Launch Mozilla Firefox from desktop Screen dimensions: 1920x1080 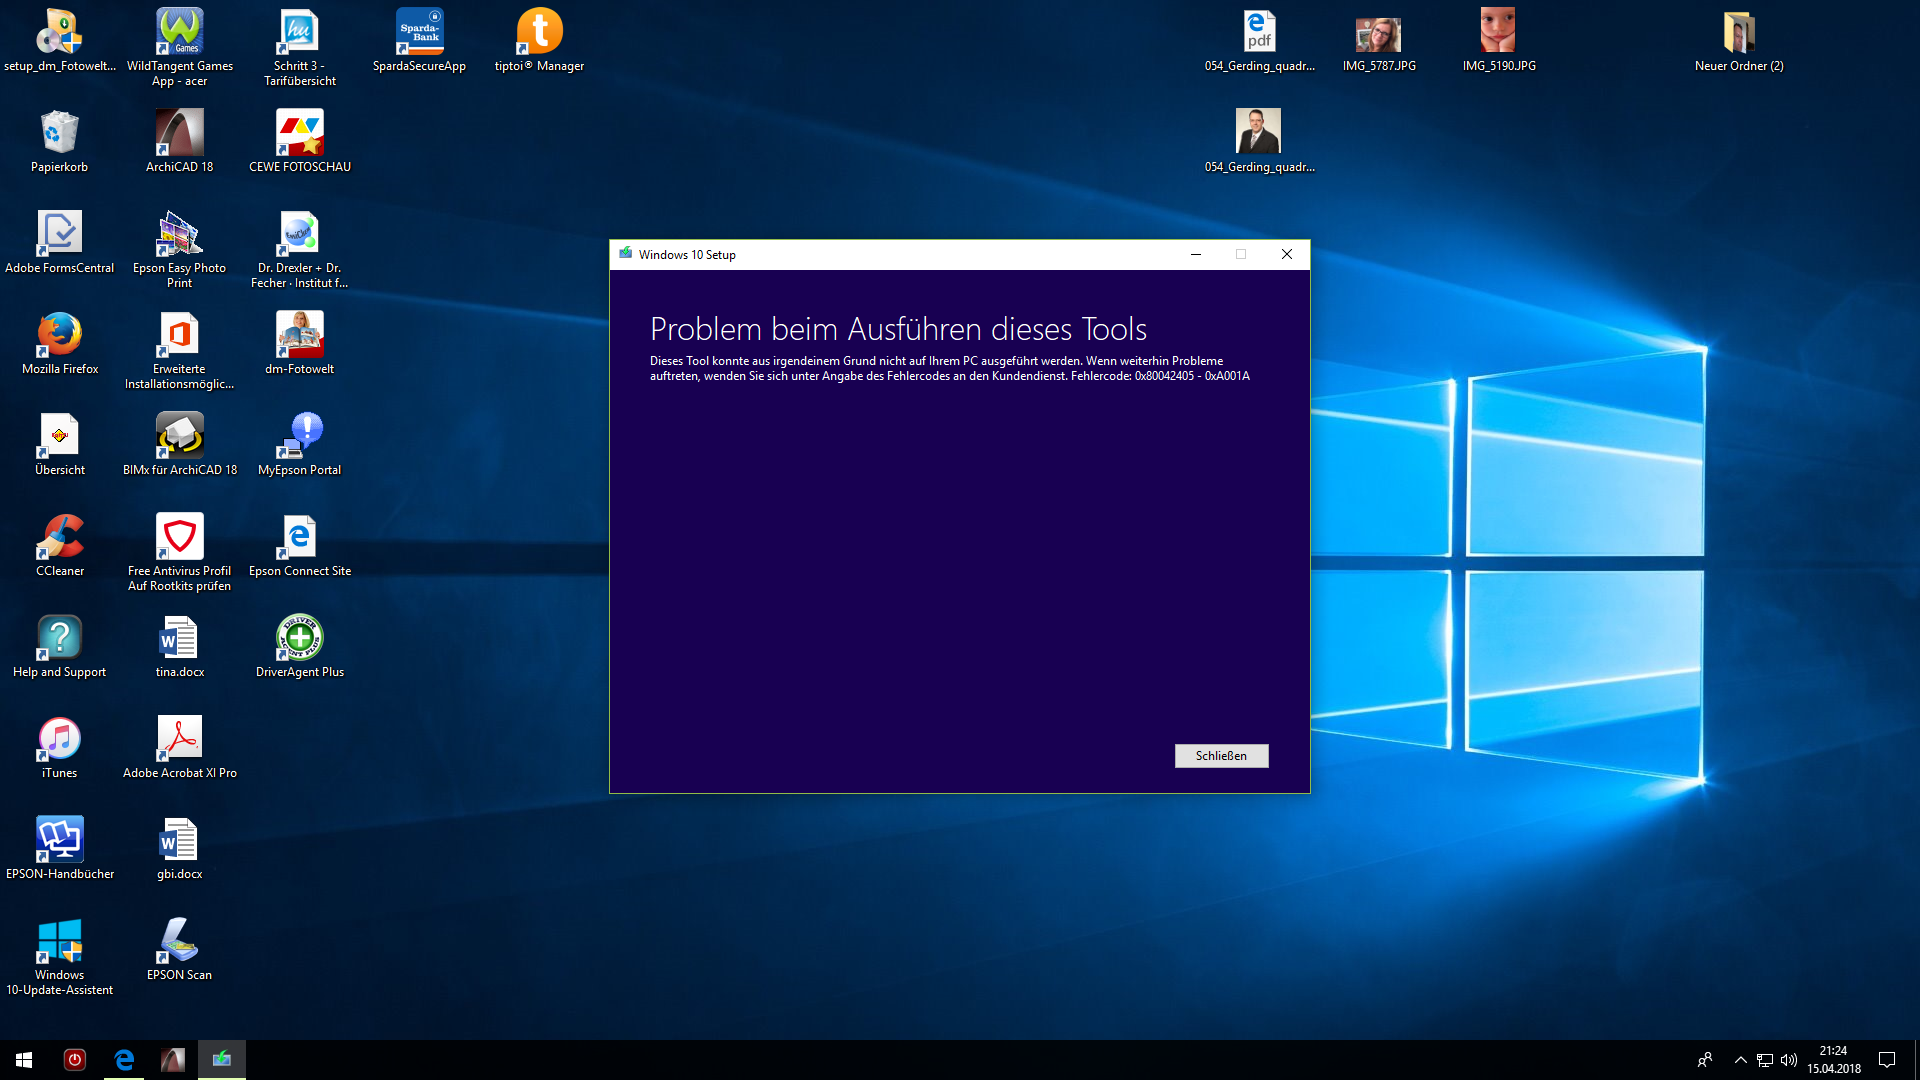coord(60,344)
